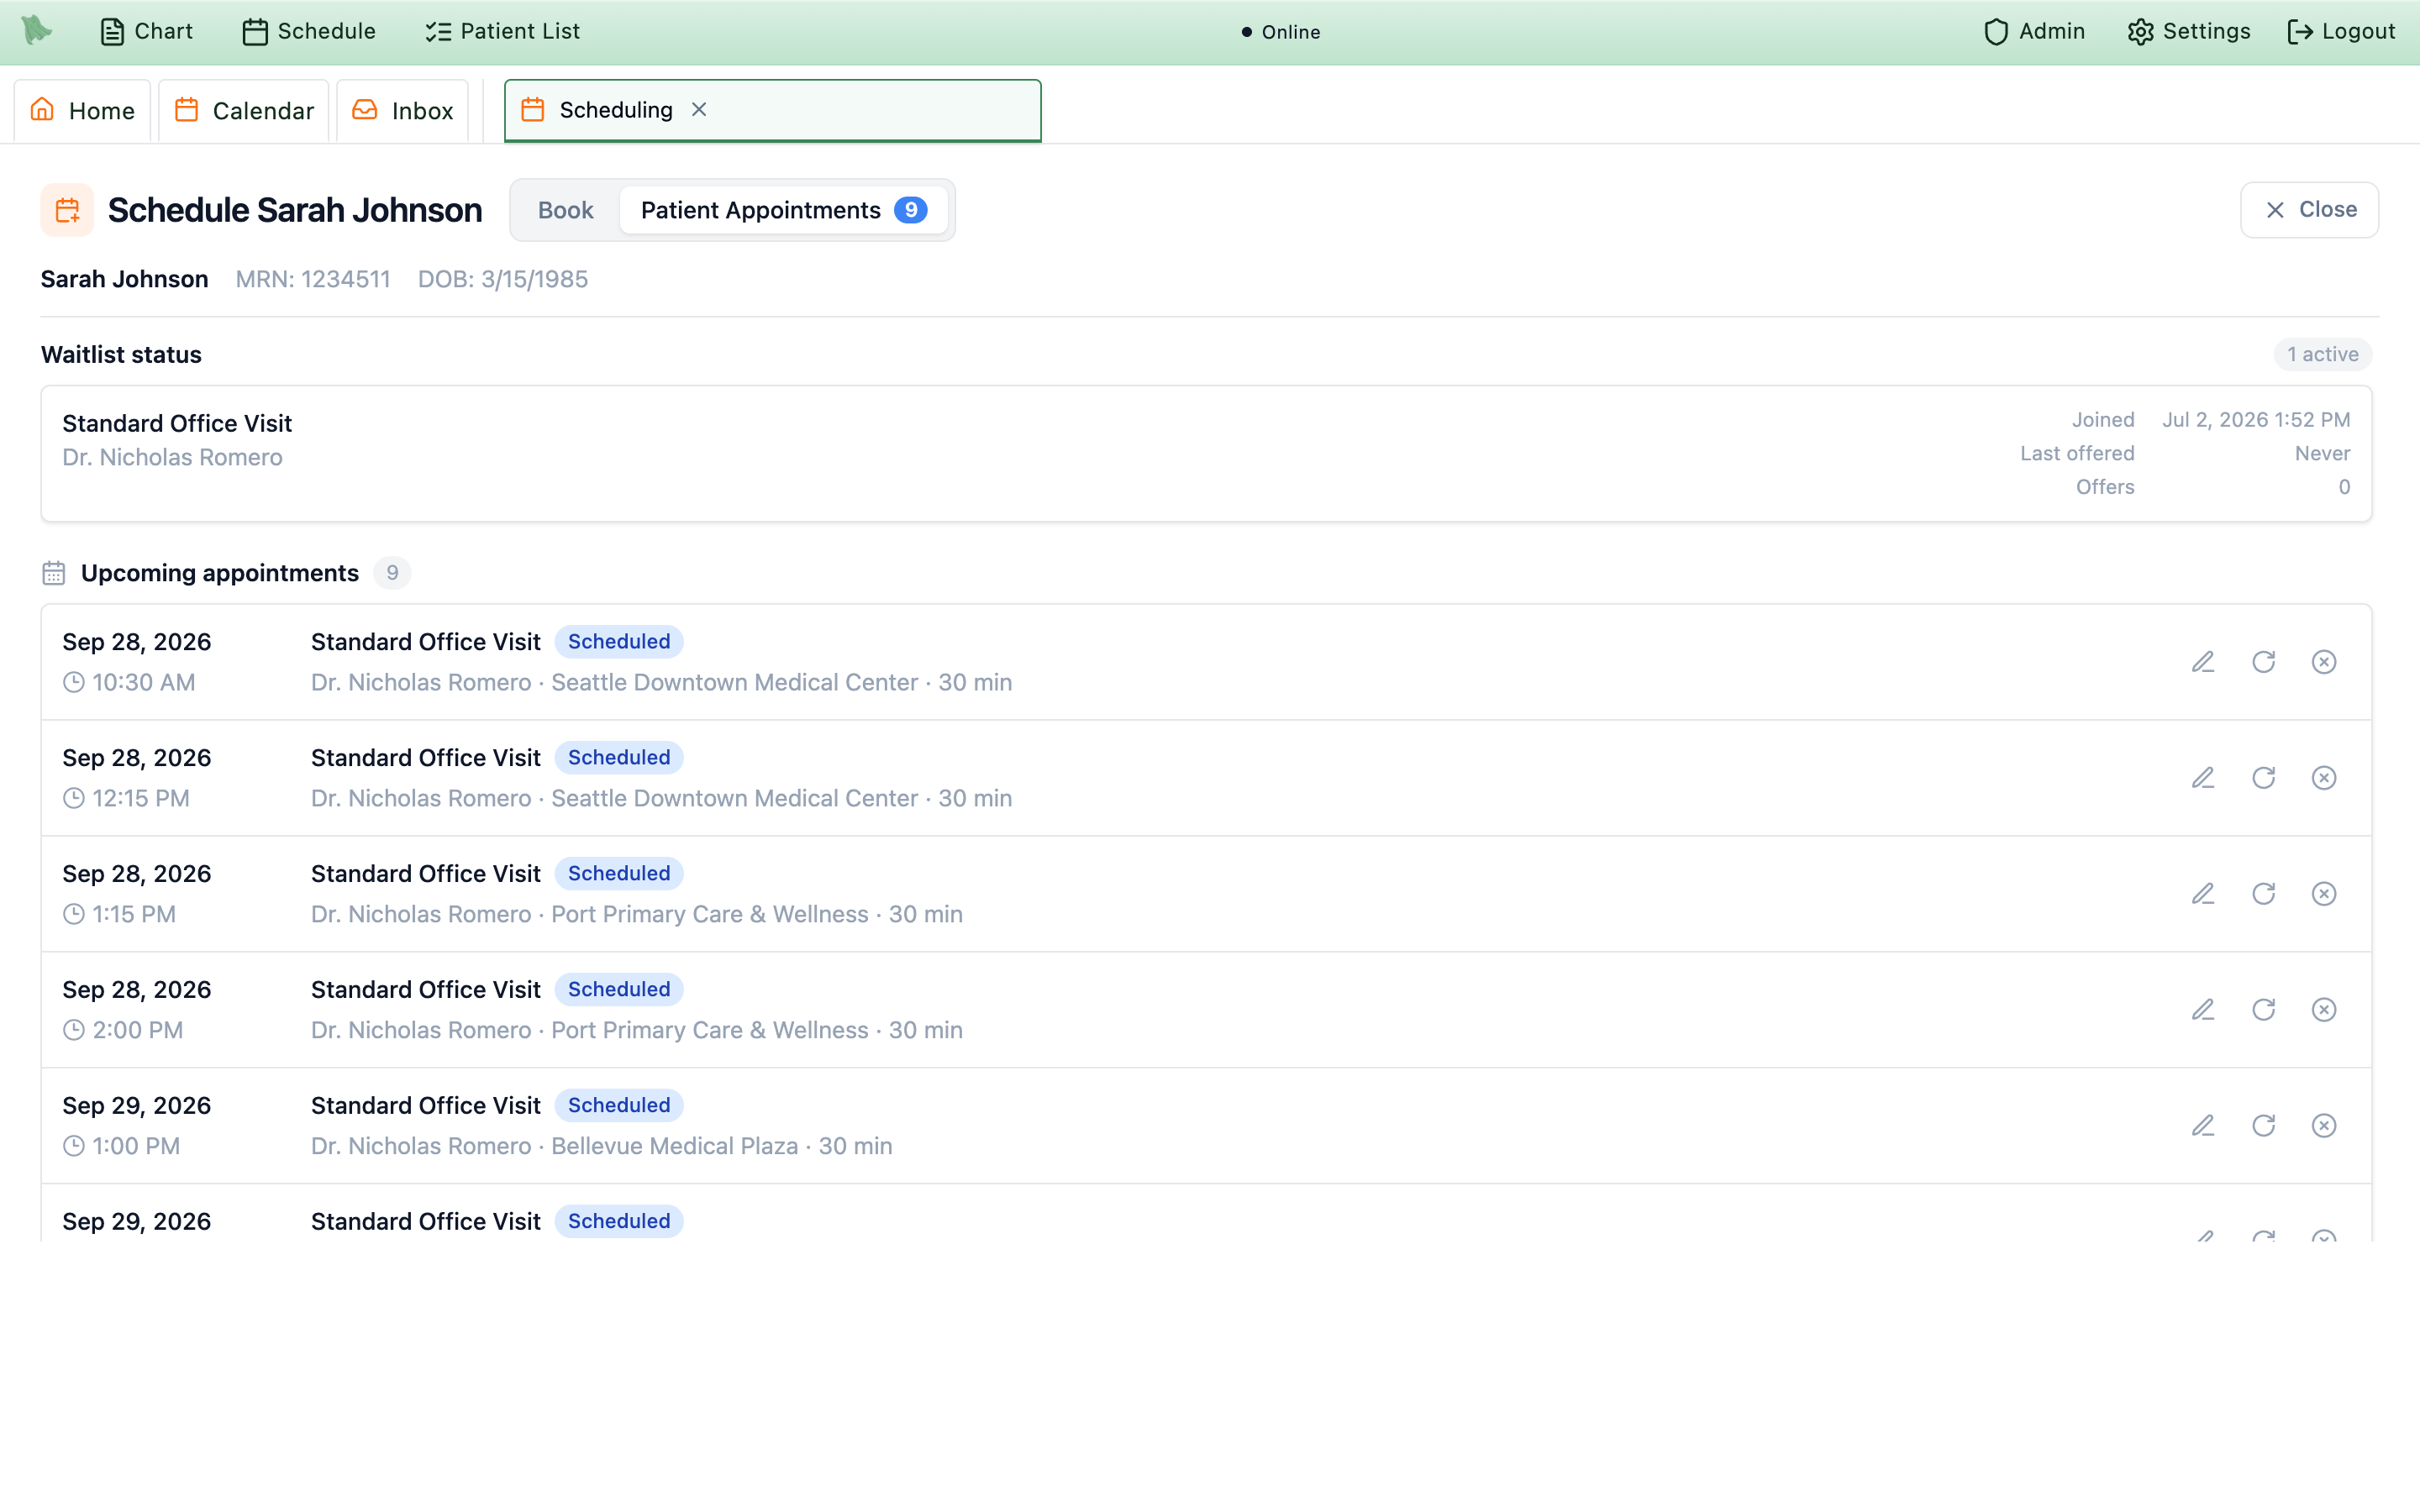2420x1512 pixels.
Task: Click 'Bellevue Medical Plaza' appointment details
Action: (x=602, y=1146)
